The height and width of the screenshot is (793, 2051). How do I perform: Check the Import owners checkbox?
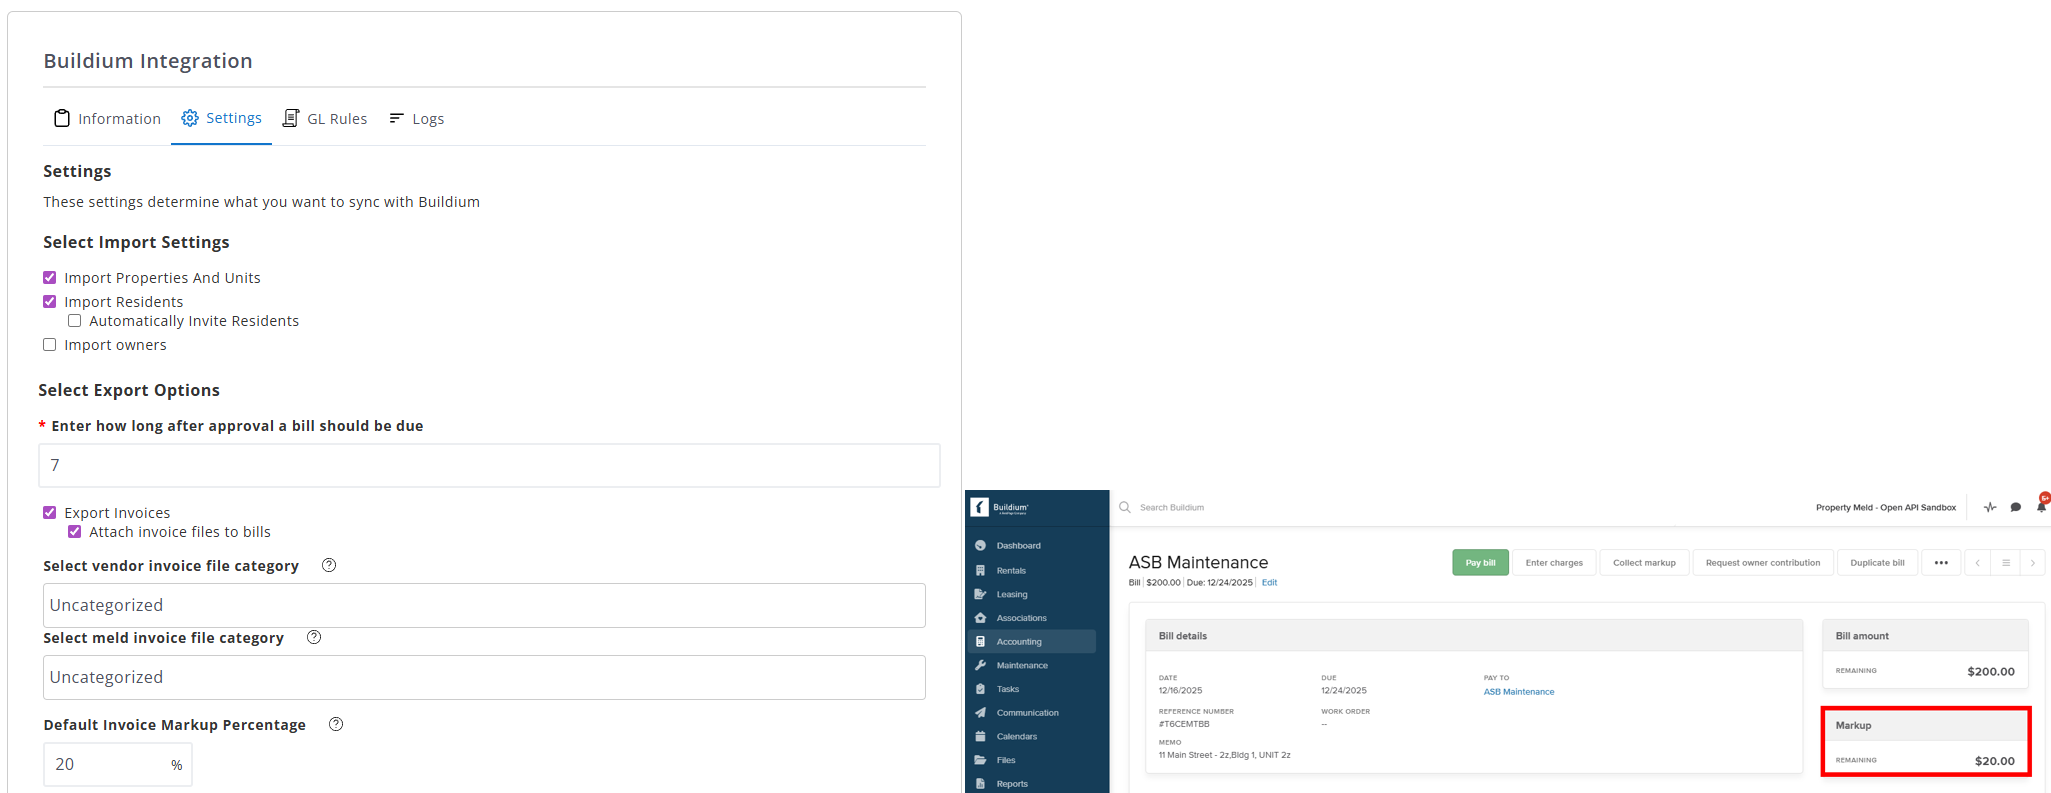coord(50,345)
